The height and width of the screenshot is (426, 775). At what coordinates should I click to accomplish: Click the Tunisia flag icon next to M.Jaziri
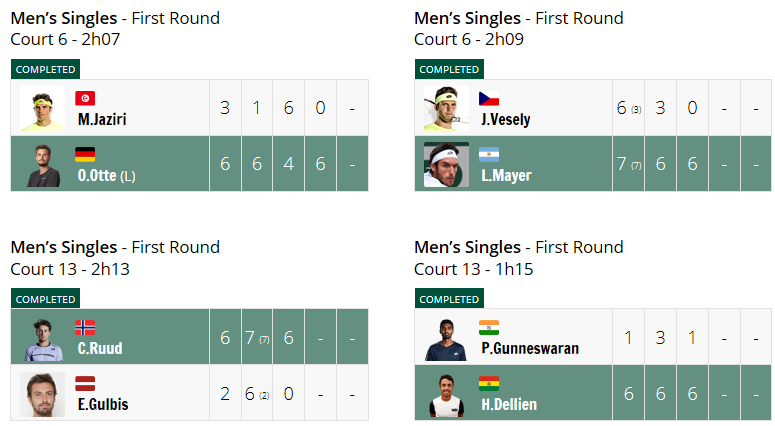click(85, 98)
